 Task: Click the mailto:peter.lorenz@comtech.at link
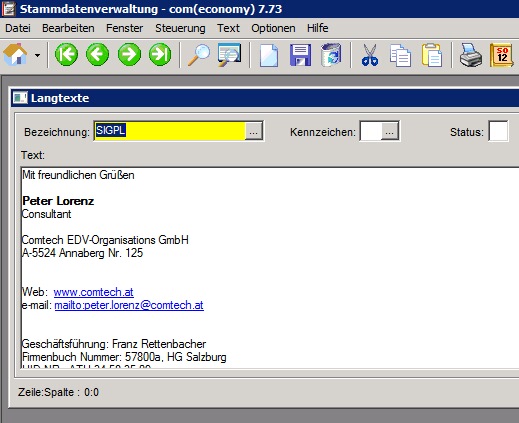click(x=129, y=305)
